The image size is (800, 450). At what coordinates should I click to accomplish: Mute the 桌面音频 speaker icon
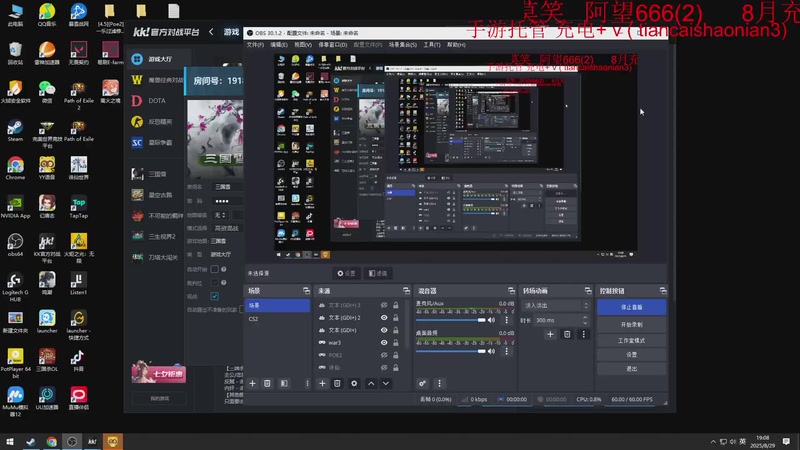pyautogui.click(x=491, y=351)
